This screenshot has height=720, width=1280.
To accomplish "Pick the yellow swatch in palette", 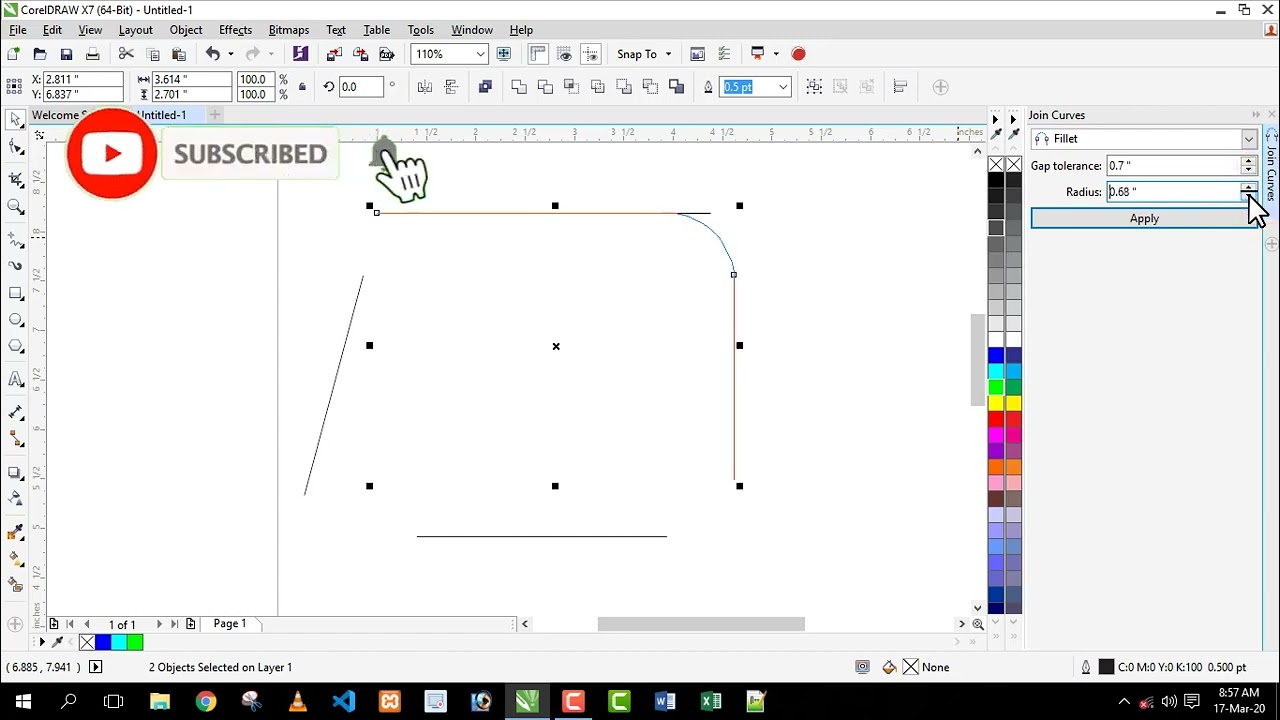I will coord(996,403).
